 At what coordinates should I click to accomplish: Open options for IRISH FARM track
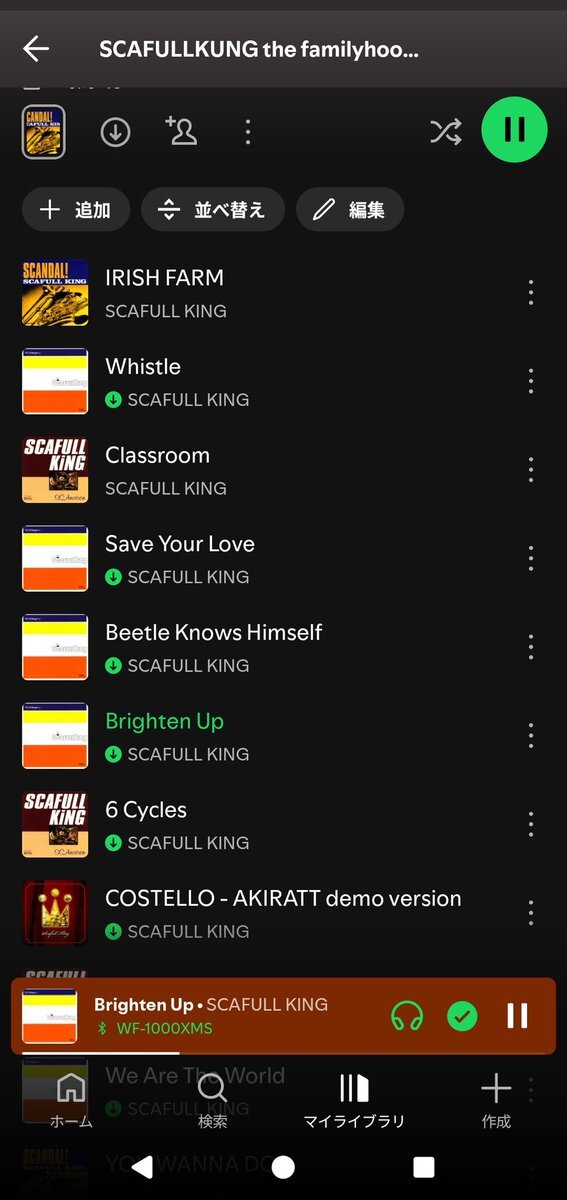[531, 292]
